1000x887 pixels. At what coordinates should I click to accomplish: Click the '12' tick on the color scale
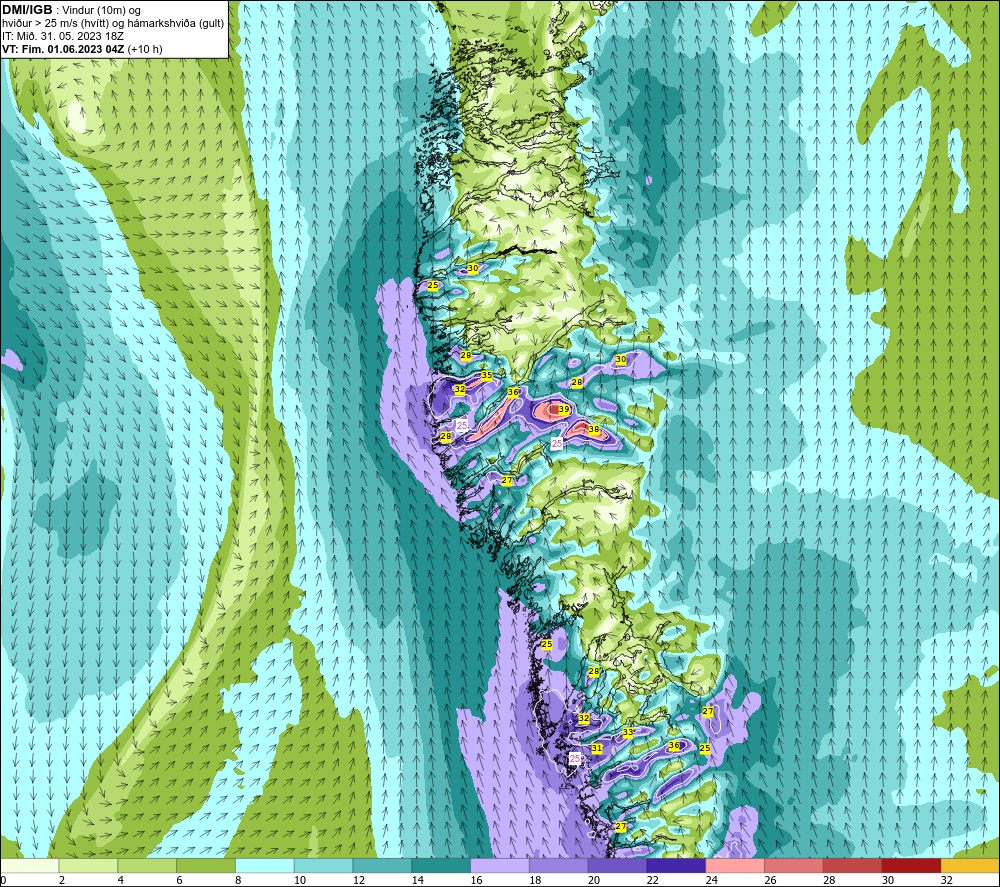tap(358, 880)
